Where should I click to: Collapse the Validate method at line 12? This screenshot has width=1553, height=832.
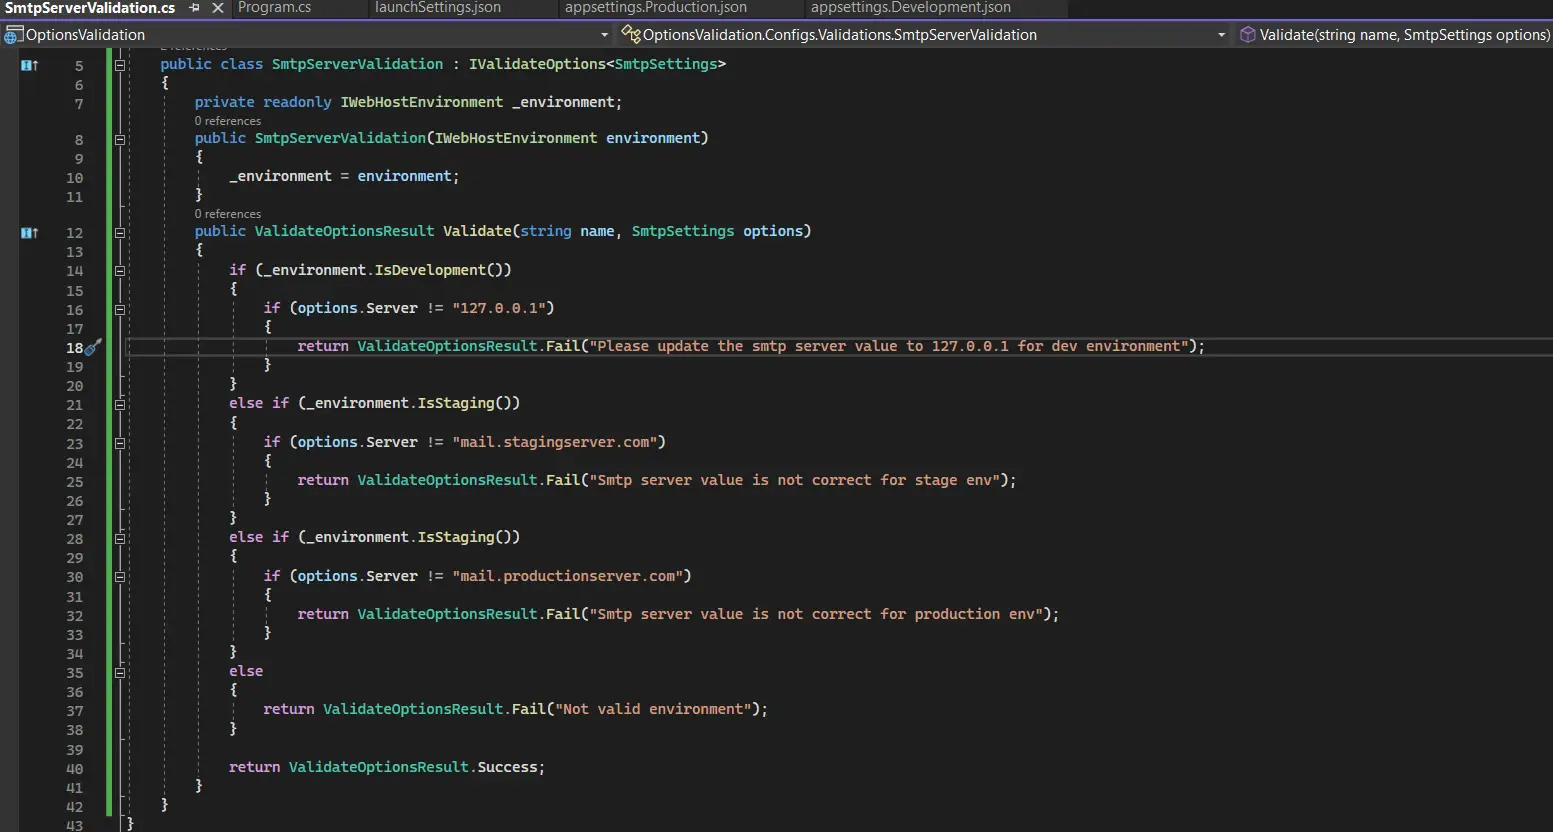pyautogui.click(x=120, y=233)
